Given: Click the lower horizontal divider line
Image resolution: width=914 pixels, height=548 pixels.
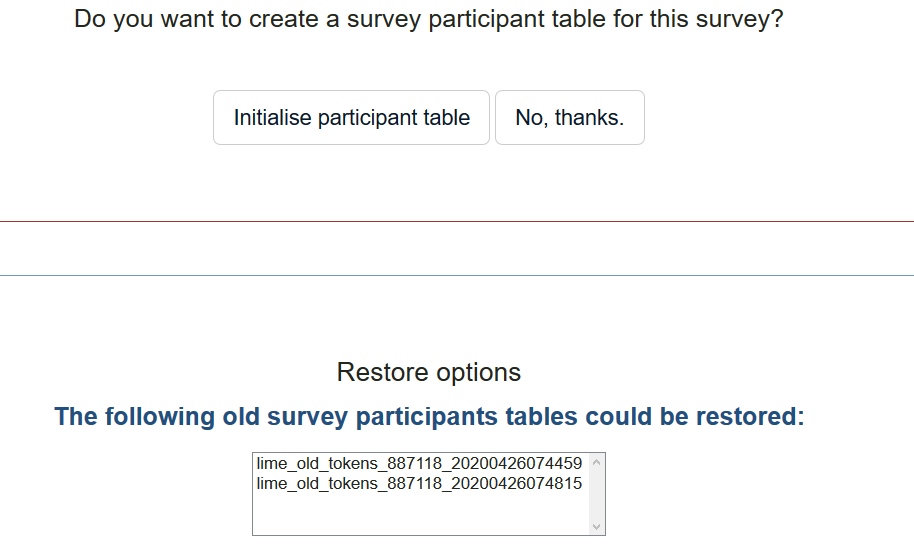Looking at the screenshot, I should click(x=457, y=274).
